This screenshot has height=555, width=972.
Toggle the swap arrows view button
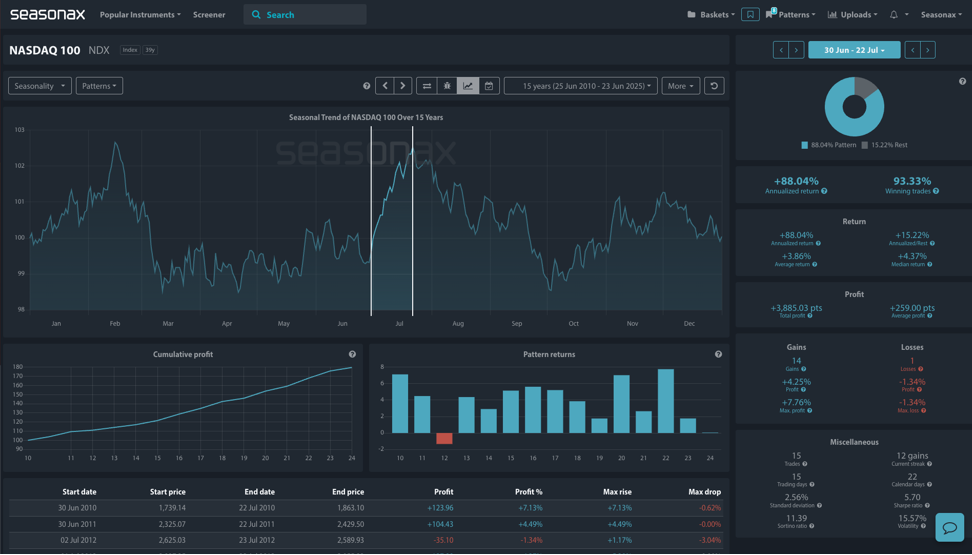426,86
